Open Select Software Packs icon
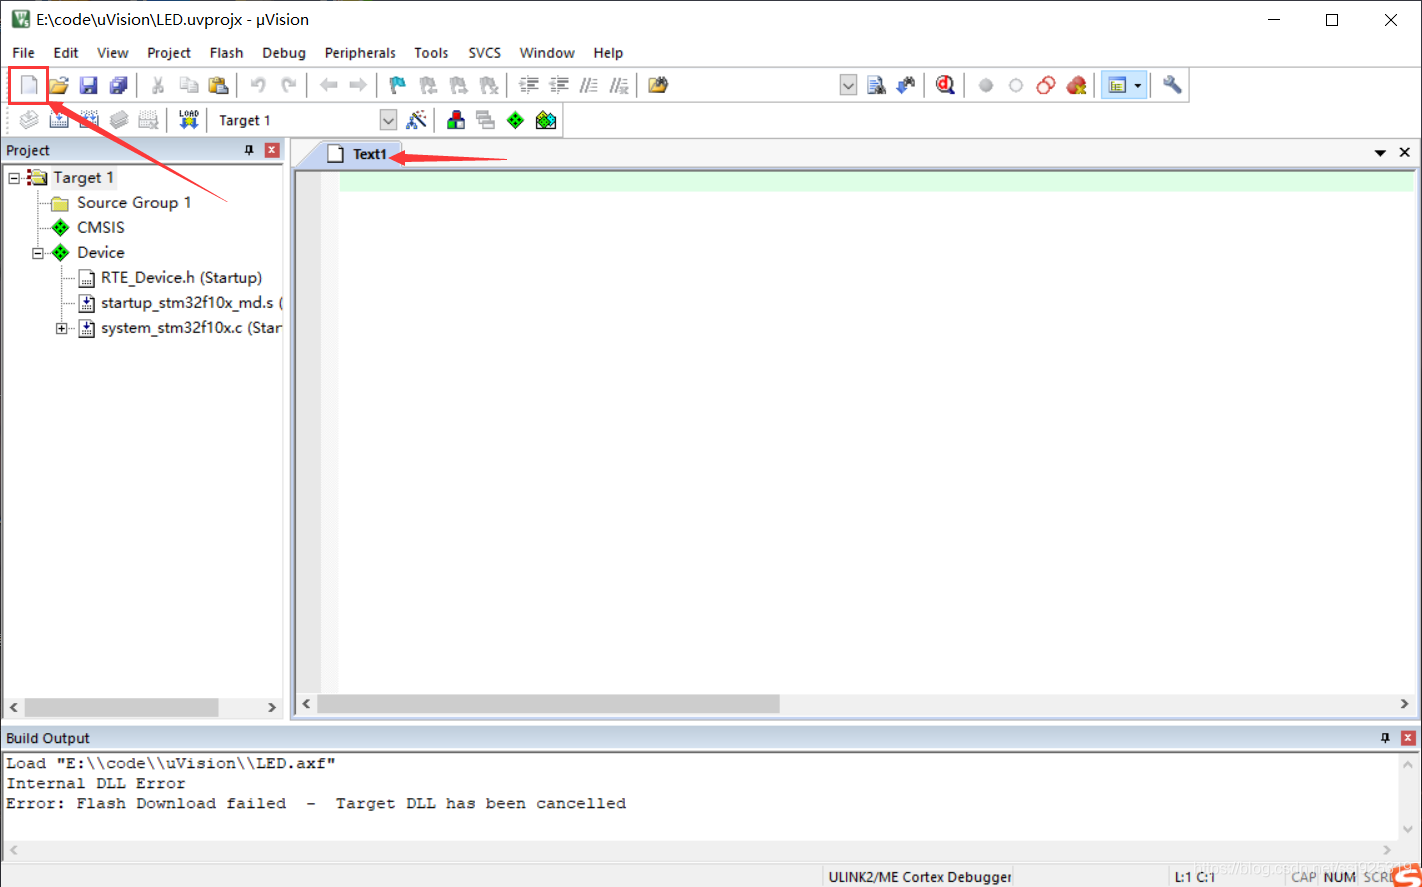This screenshot has width=1422, height=887. point(546,120)
